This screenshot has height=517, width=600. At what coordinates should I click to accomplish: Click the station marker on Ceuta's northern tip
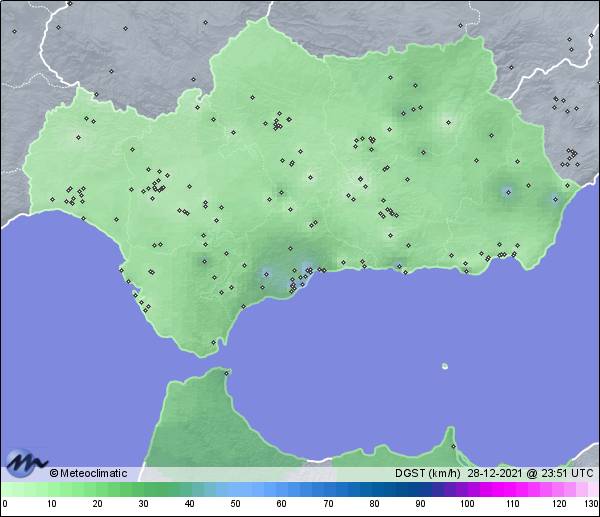pyautogui.click(x=227, y=373)
